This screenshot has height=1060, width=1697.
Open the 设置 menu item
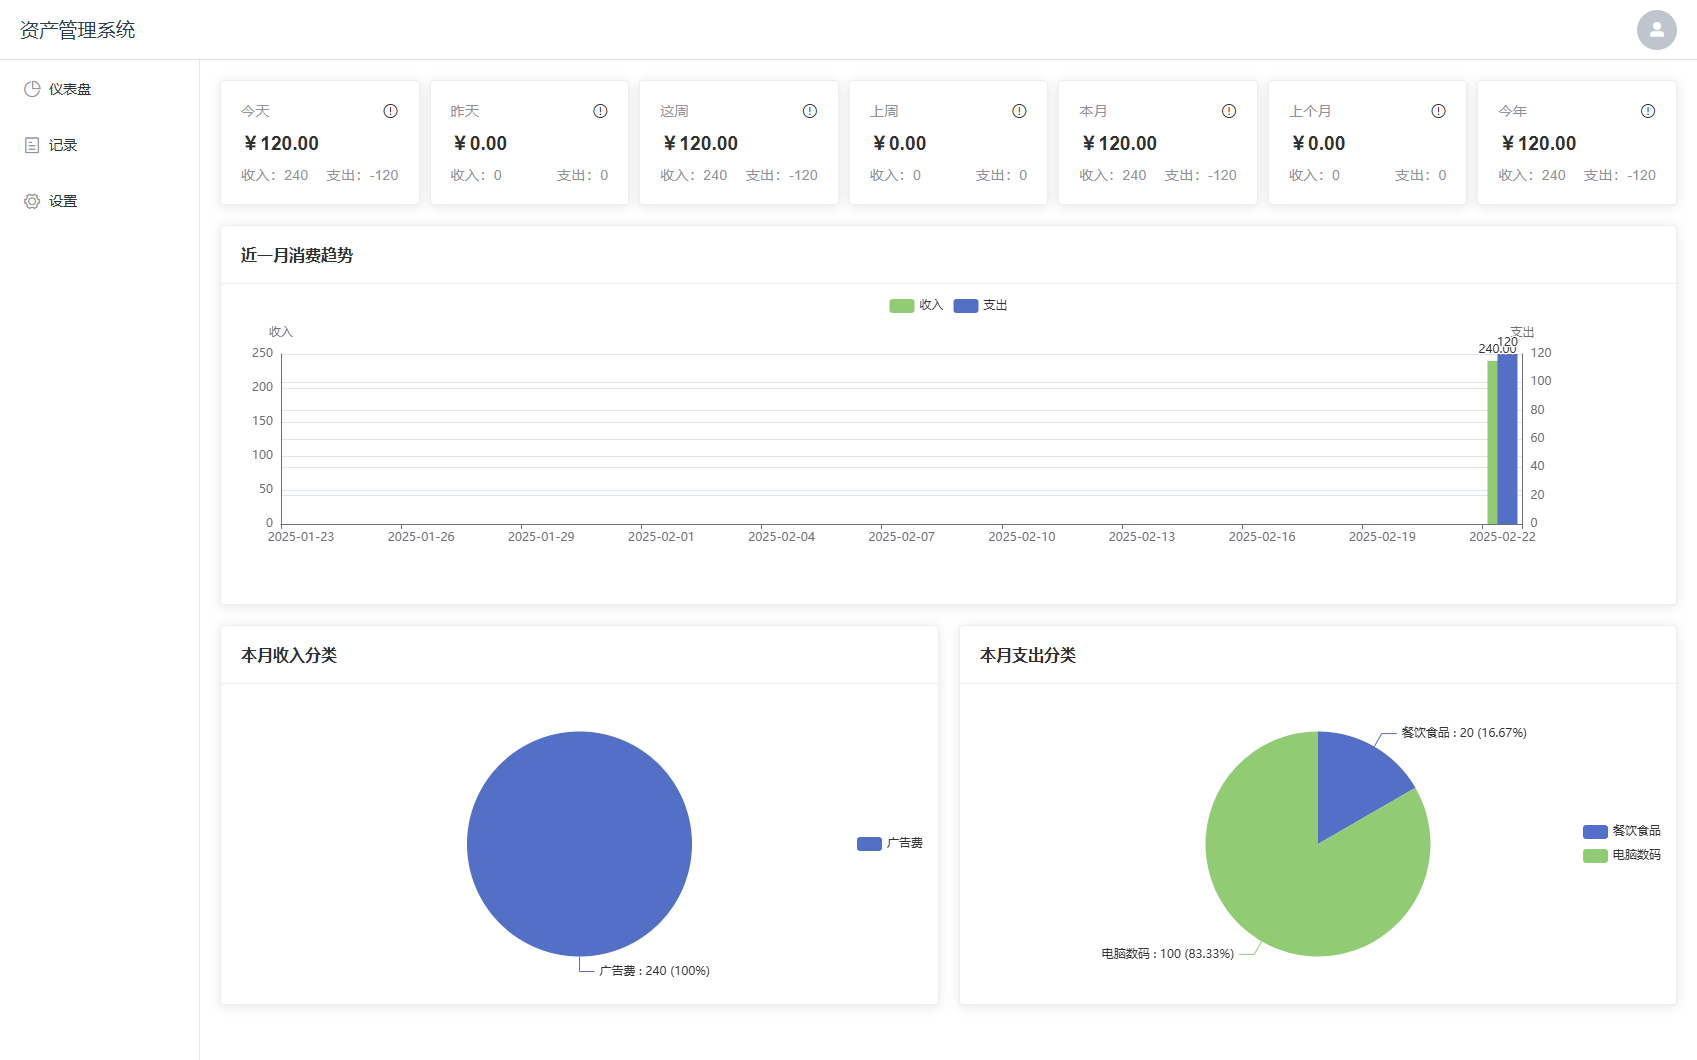click(x=100, y=201)
